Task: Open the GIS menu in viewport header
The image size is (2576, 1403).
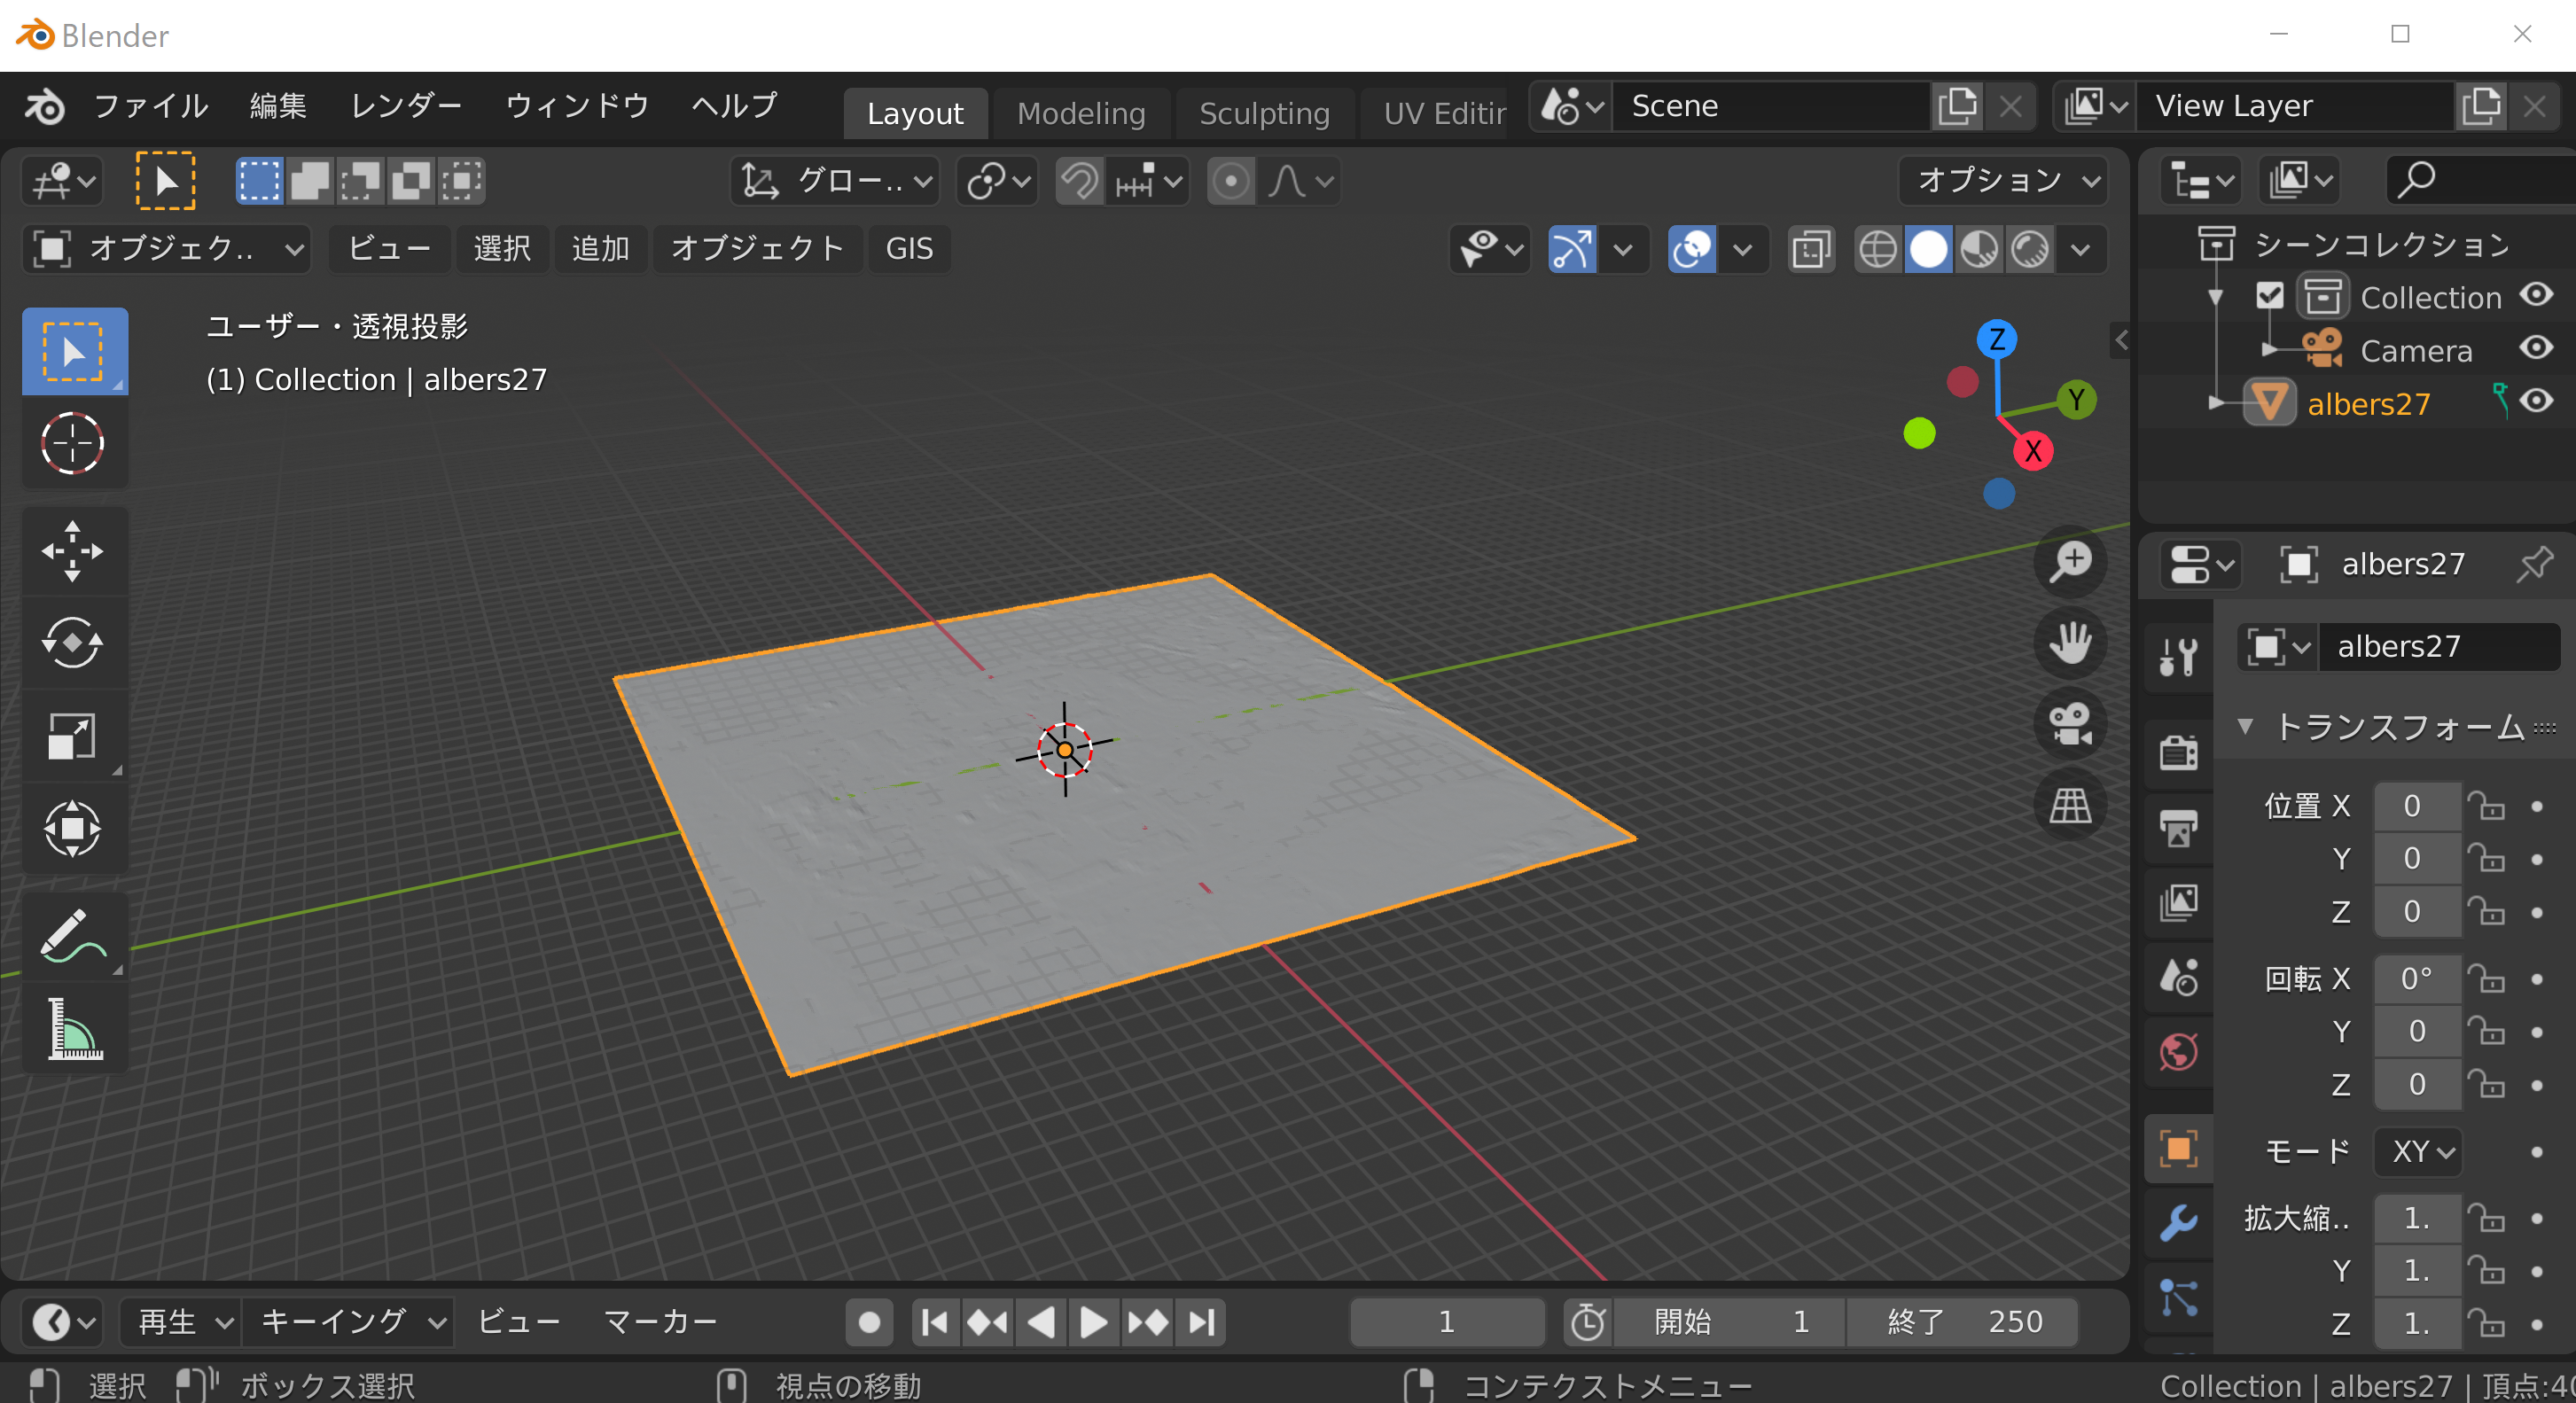Action: pyautogui.click(x=909, y=248)
